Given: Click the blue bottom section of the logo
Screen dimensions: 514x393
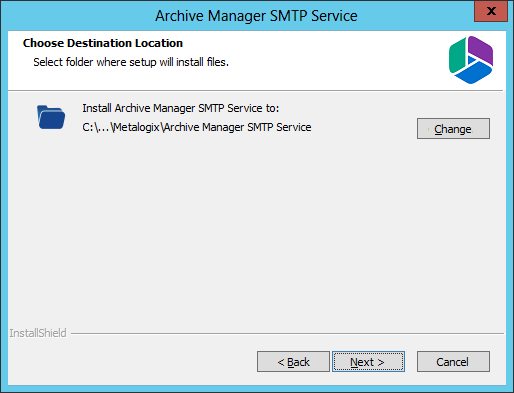Looking at the screenshot, I should pyautogui.click(x=473, y=74).
